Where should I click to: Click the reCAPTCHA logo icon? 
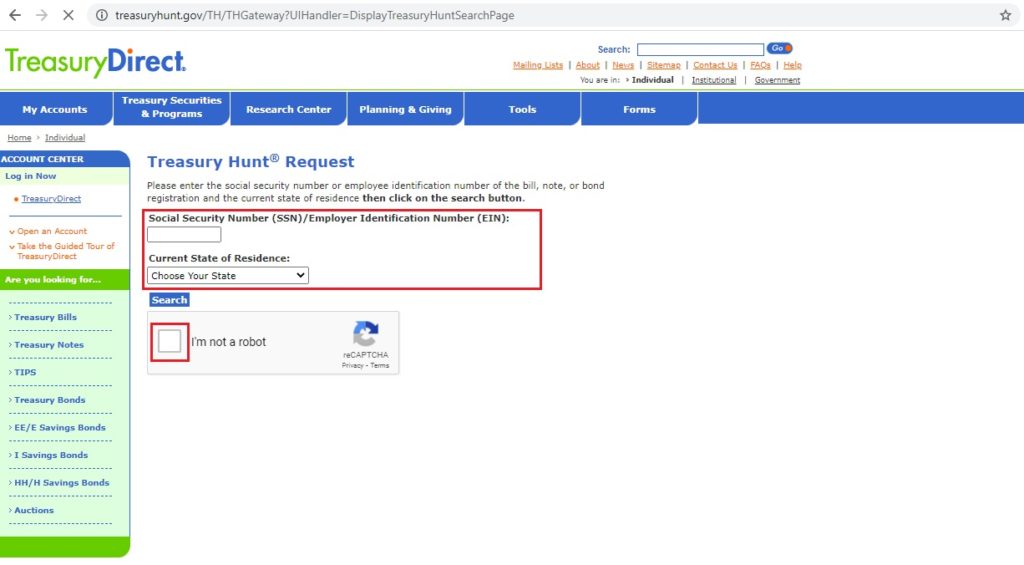pyautogui.click(x=366, y=334)
